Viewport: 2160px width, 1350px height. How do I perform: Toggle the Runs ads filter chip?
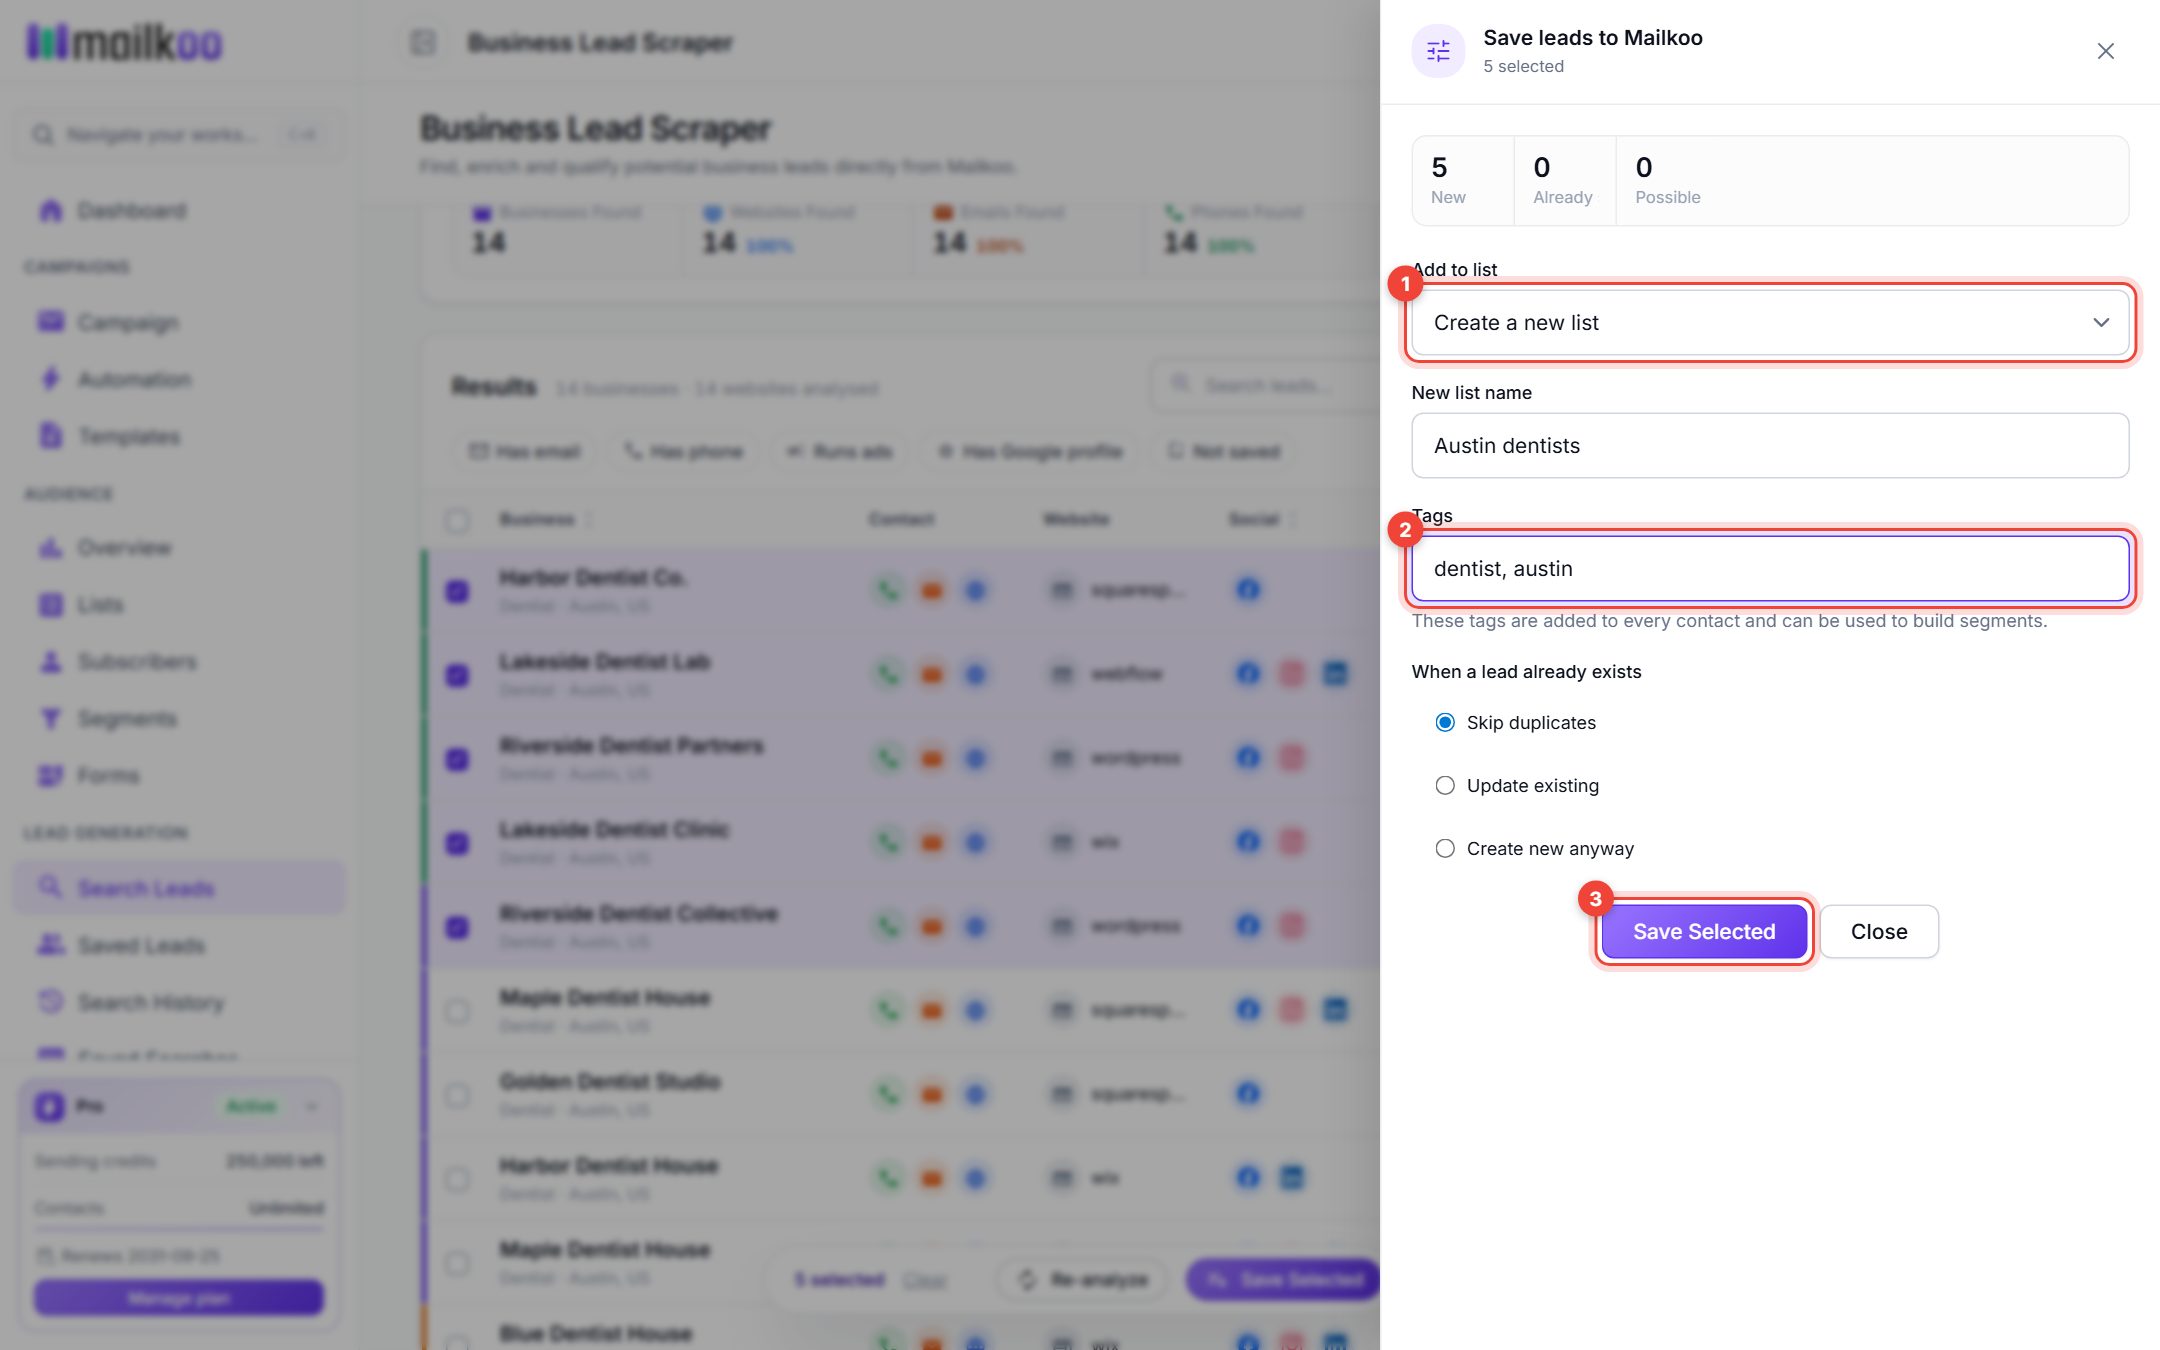tap(839, 451)
